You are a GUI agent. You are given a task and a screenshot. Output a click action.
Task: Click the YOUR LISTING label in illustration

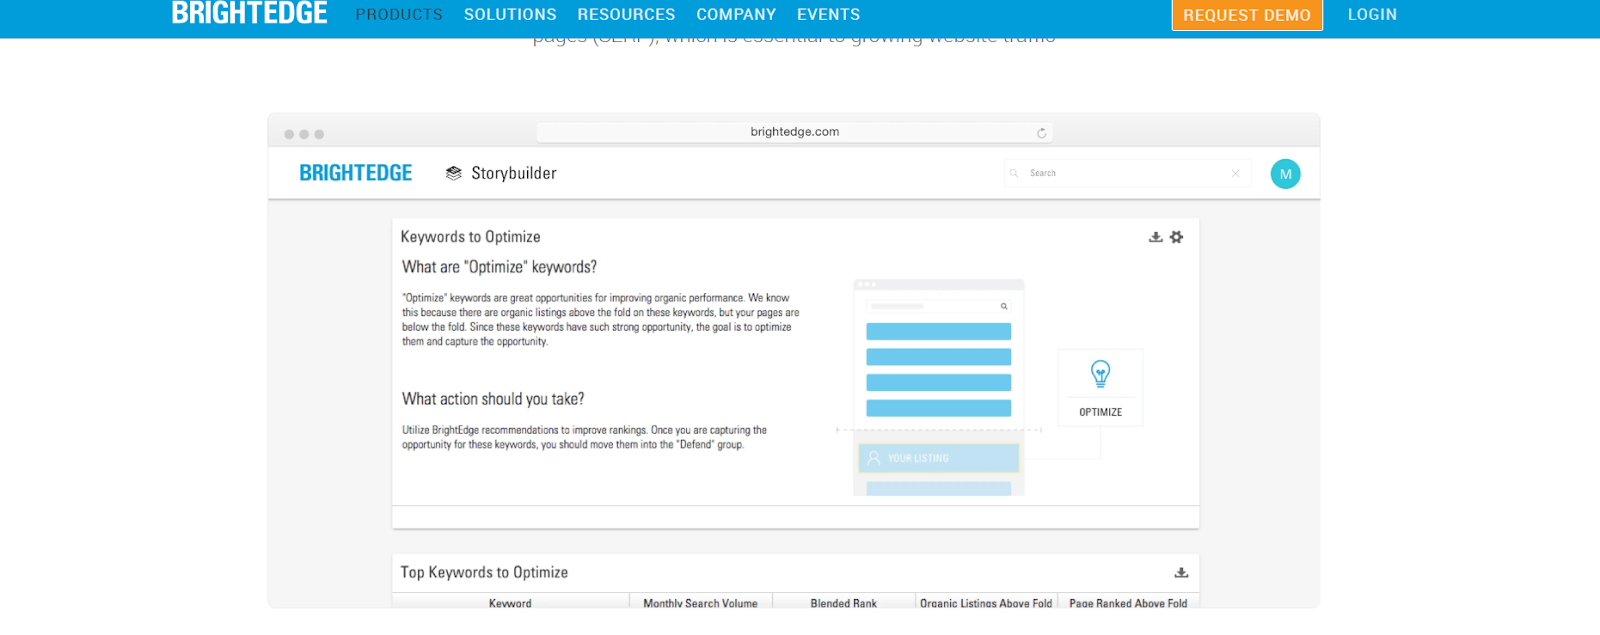(x=918, y=458)
